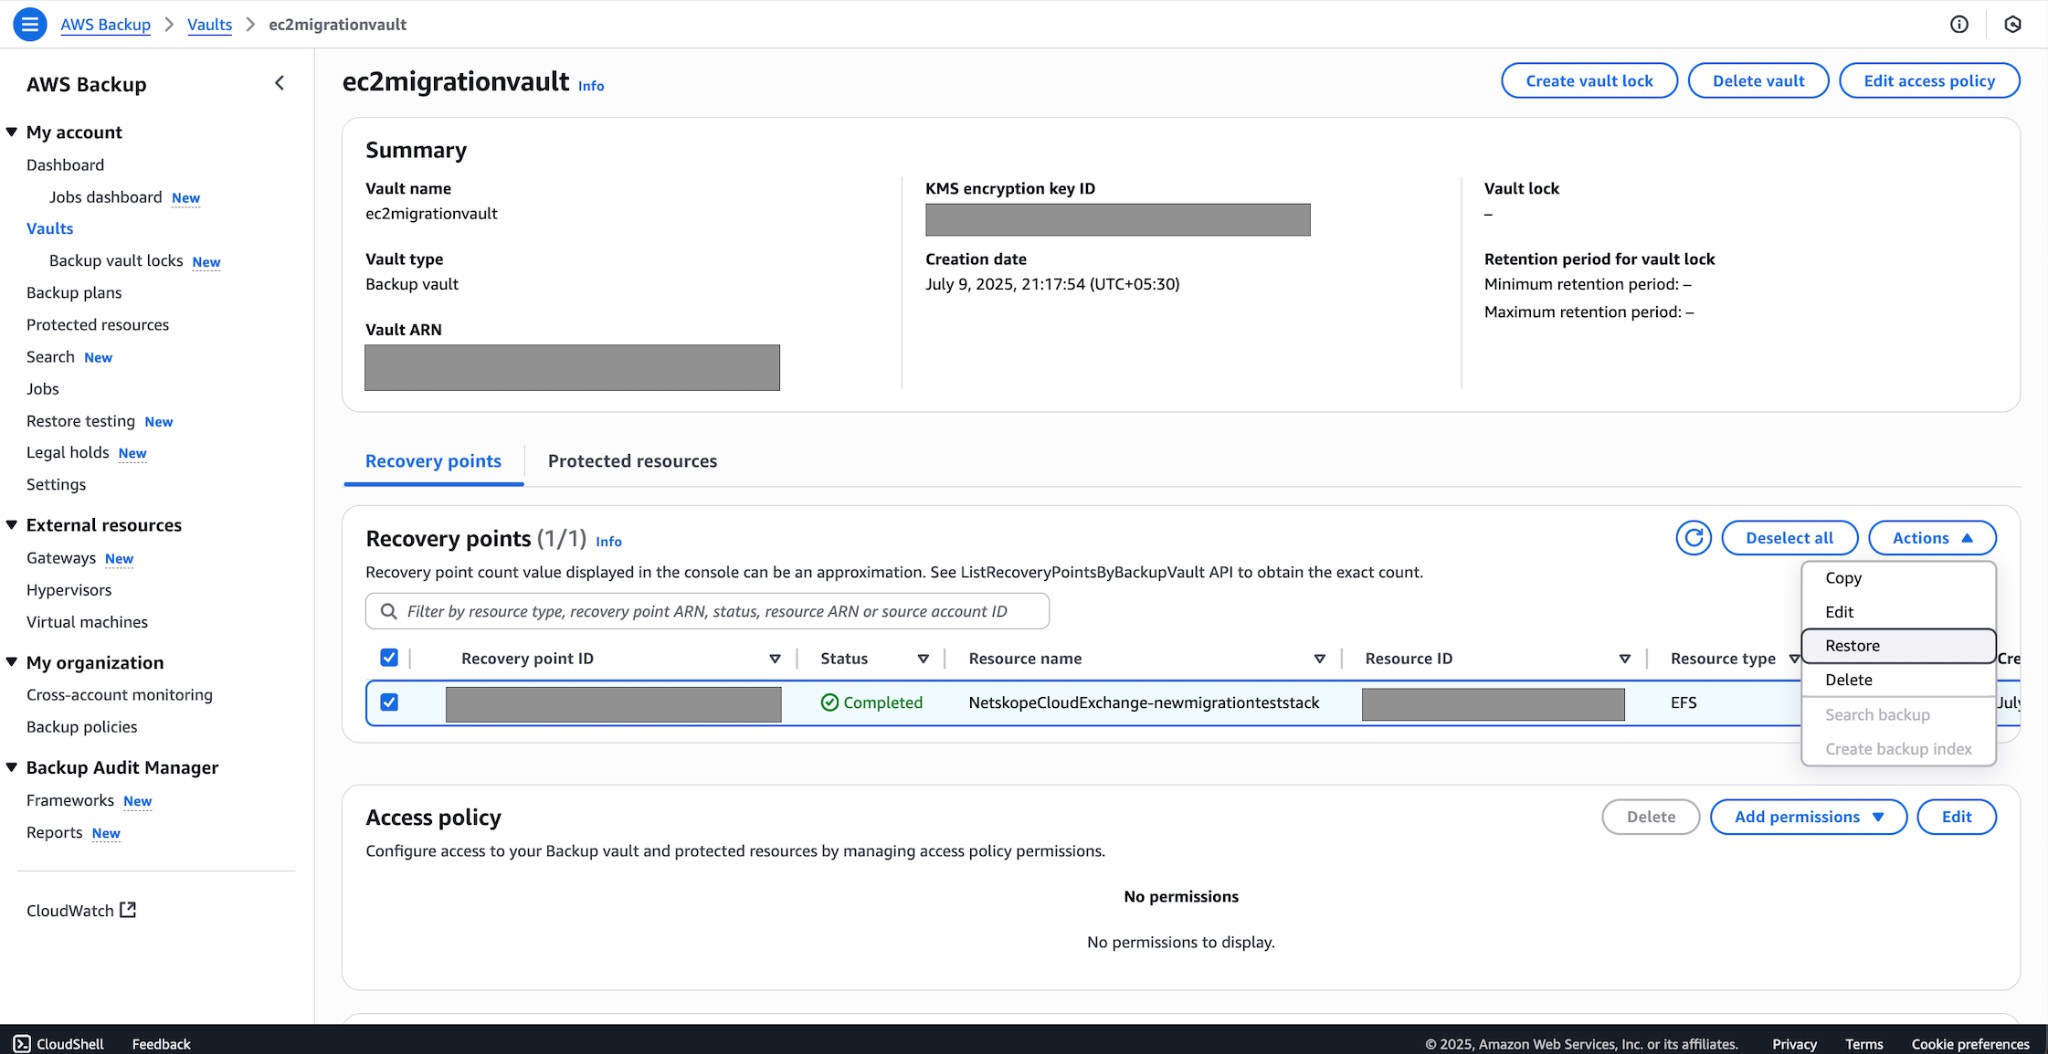Click the CloudShell terminal icon
This screenshot has width=2048, height=1054.
22,1043
